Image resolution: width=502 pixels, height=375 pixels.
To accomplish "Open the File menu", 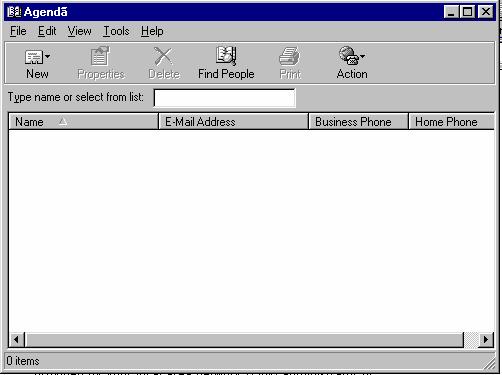I will click(18, 31).
